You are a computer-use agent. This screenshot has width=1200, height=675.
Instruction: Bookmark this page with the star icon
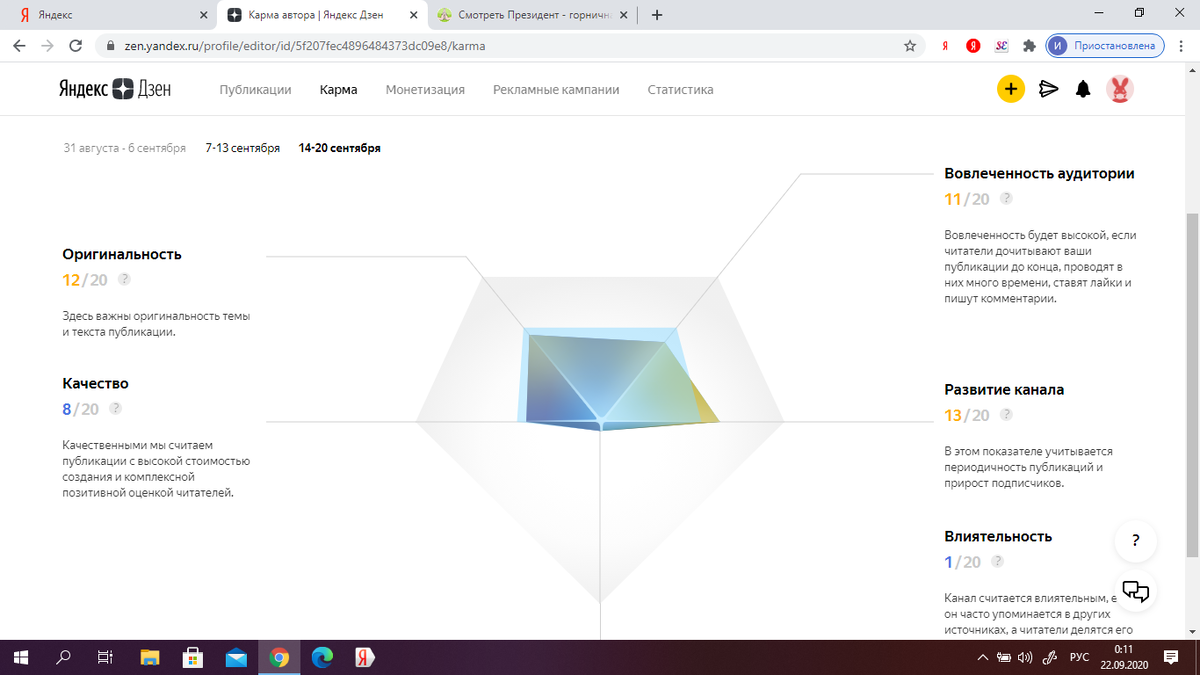click(x=909, y=45)
